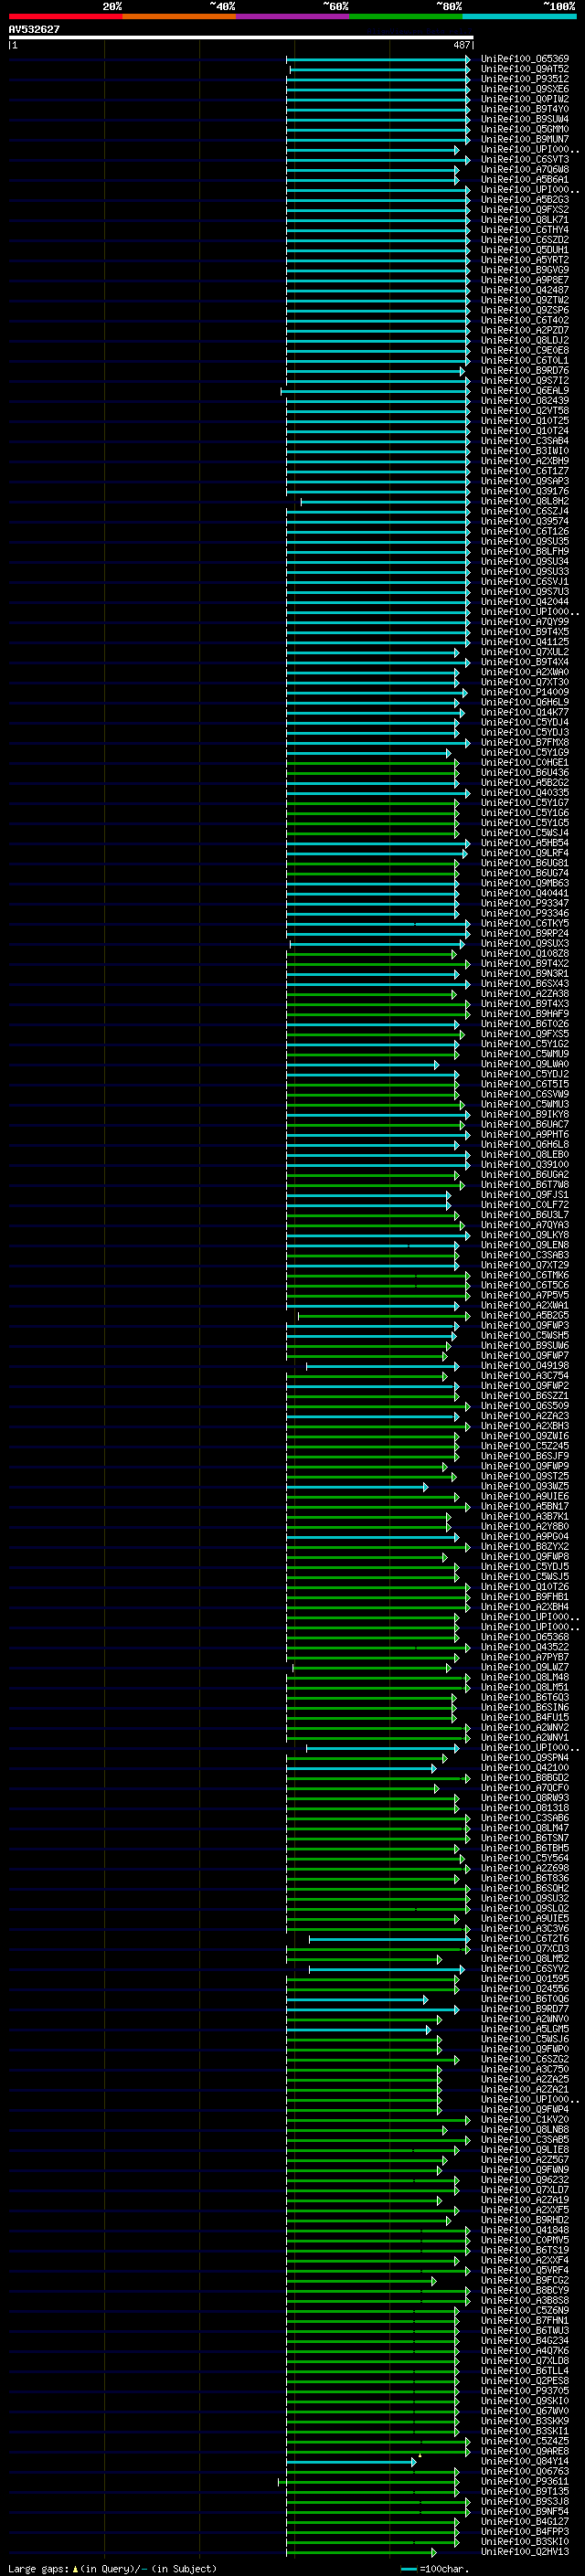Screen dimensions: 585x2576
Task: Click the Large gaps legend text
Action: [x=112, y=2569]
